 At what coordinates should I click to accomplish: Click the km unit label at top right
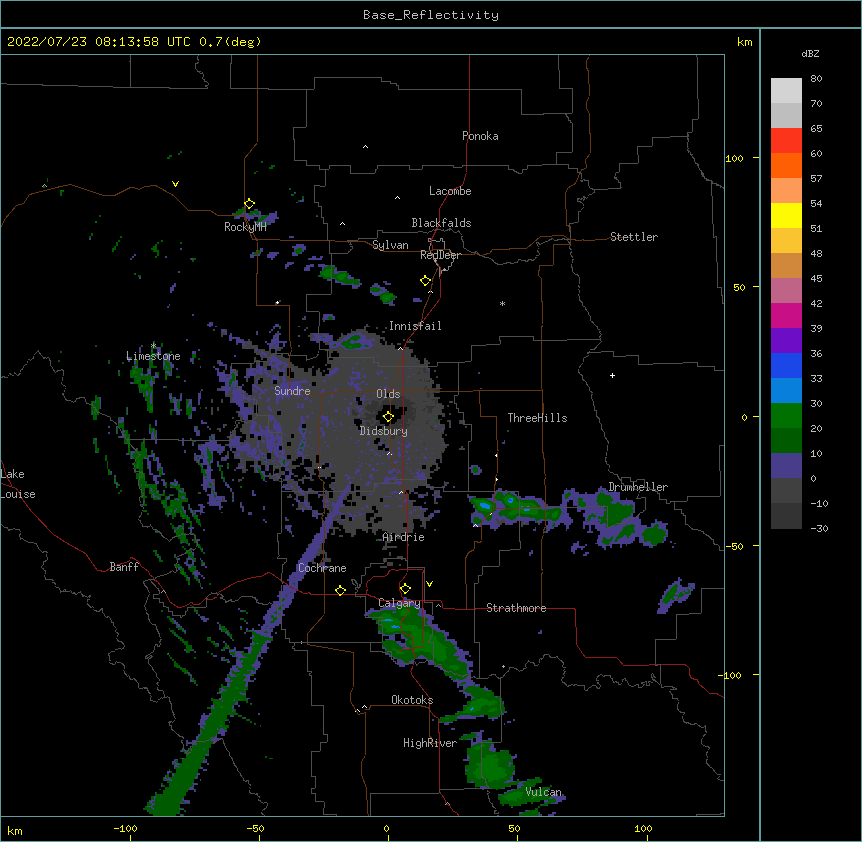744,42
